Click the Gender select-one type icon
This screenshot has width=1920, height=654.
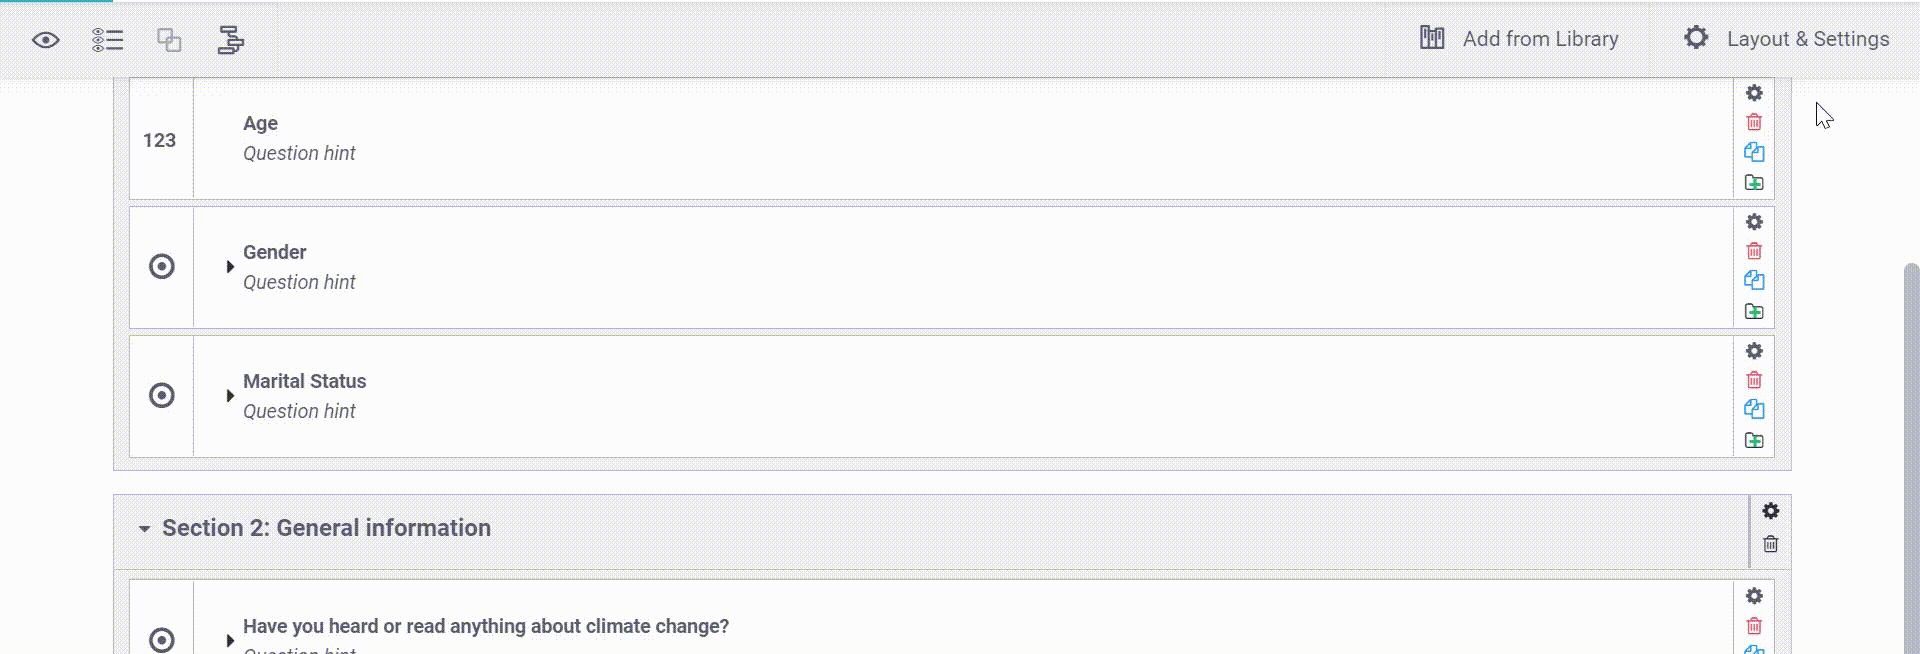[162, 267]
